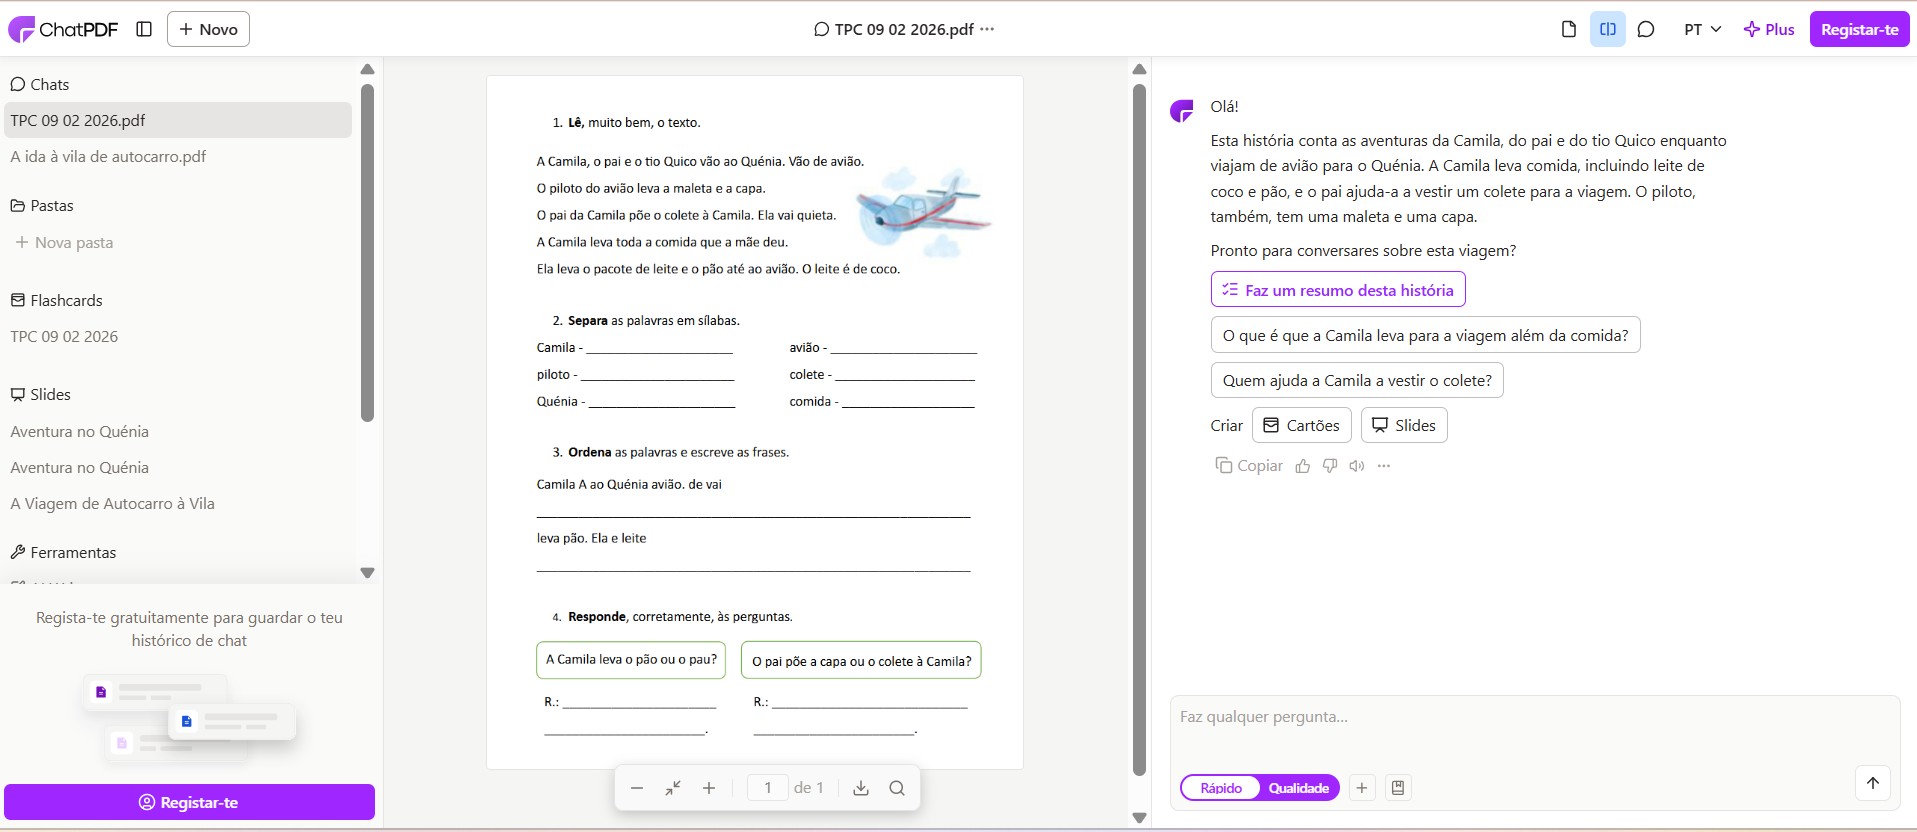Screen dimensions: 1917x832
Task: Open the Flashcards section
Action: click(x=56, y=300)
